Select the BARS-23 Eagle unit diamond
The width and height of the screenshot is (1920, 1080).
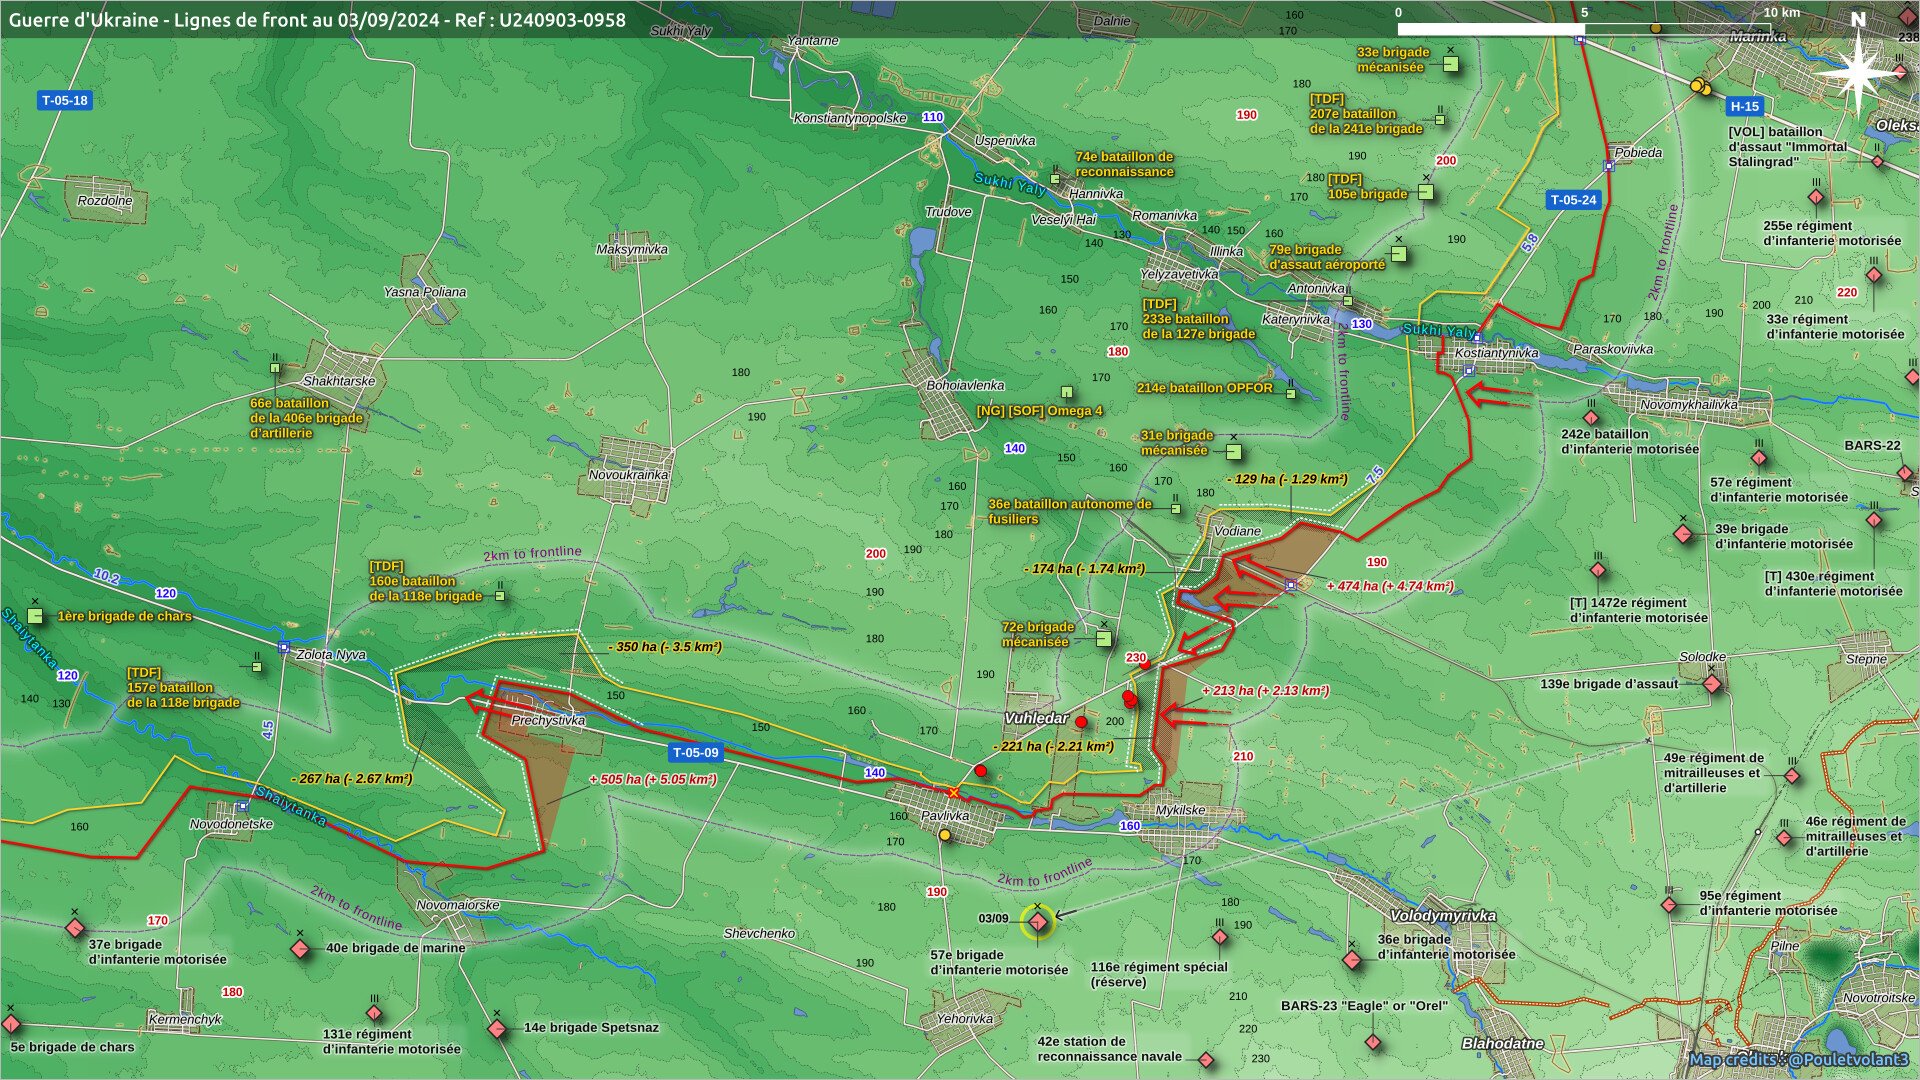(1373, 1042)
